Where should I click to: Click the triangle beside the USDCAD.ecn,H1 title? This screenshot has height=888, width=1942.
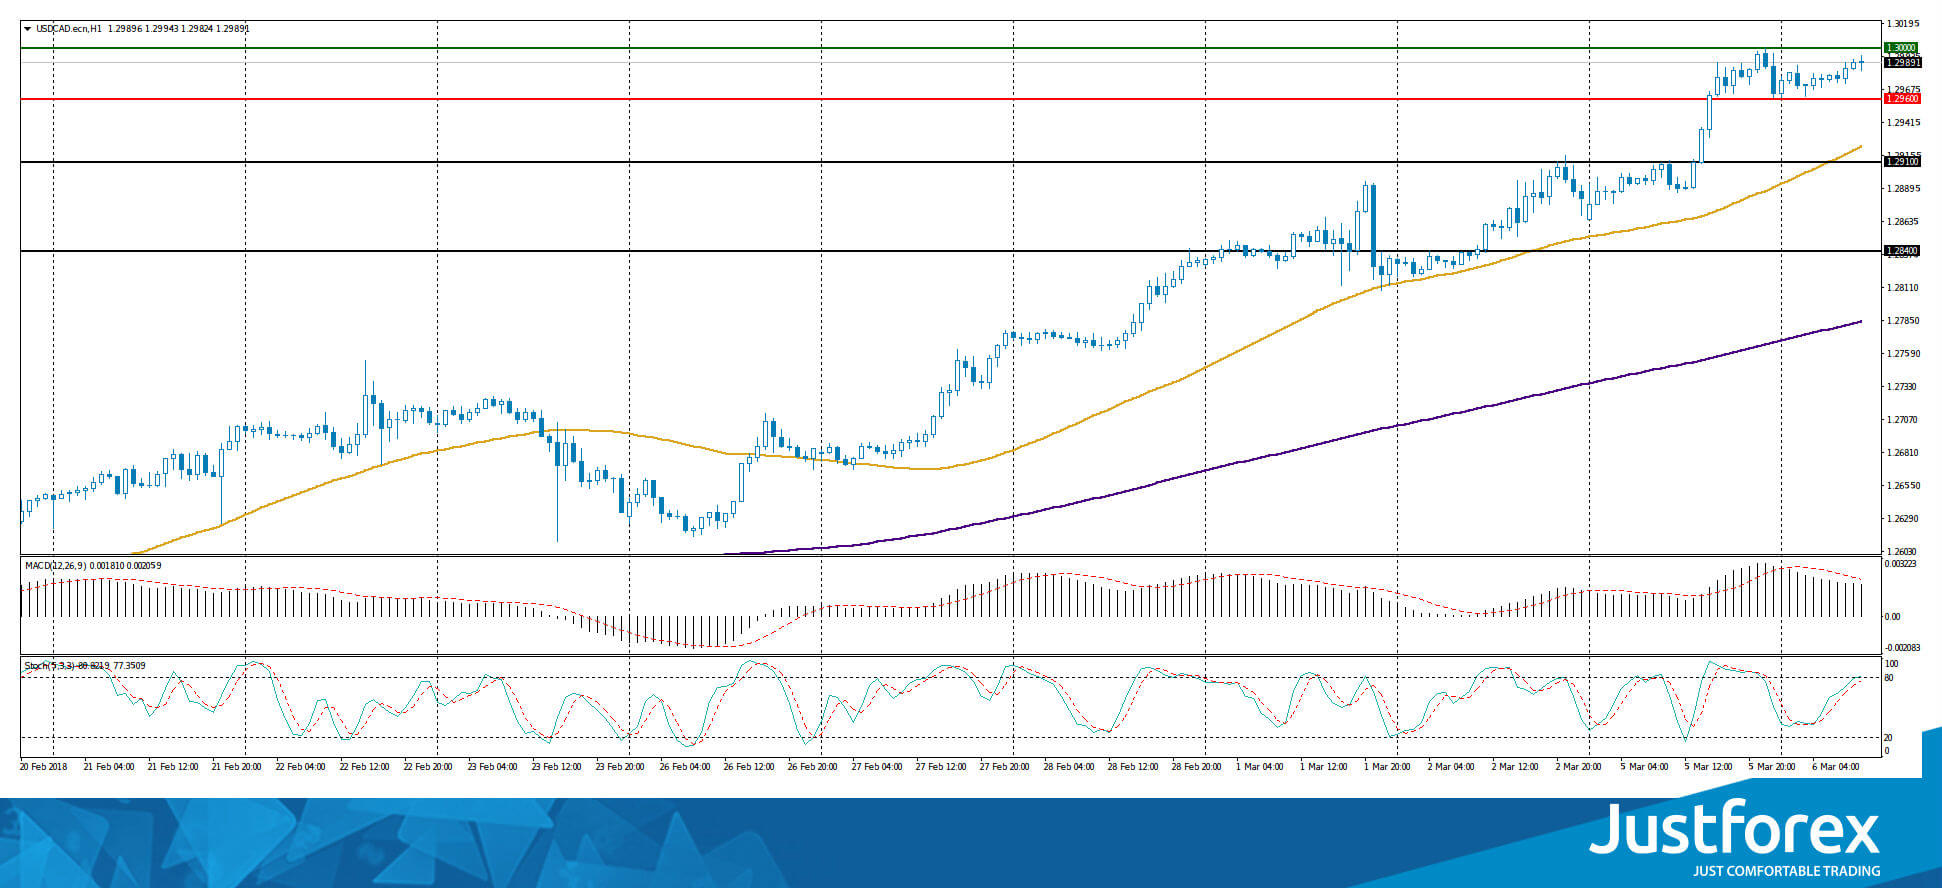[28, 29]
